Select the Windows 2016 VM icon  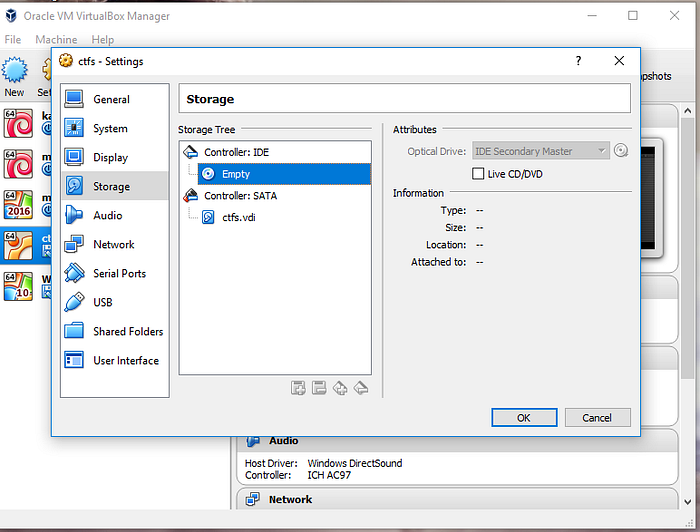click(18, 205)
